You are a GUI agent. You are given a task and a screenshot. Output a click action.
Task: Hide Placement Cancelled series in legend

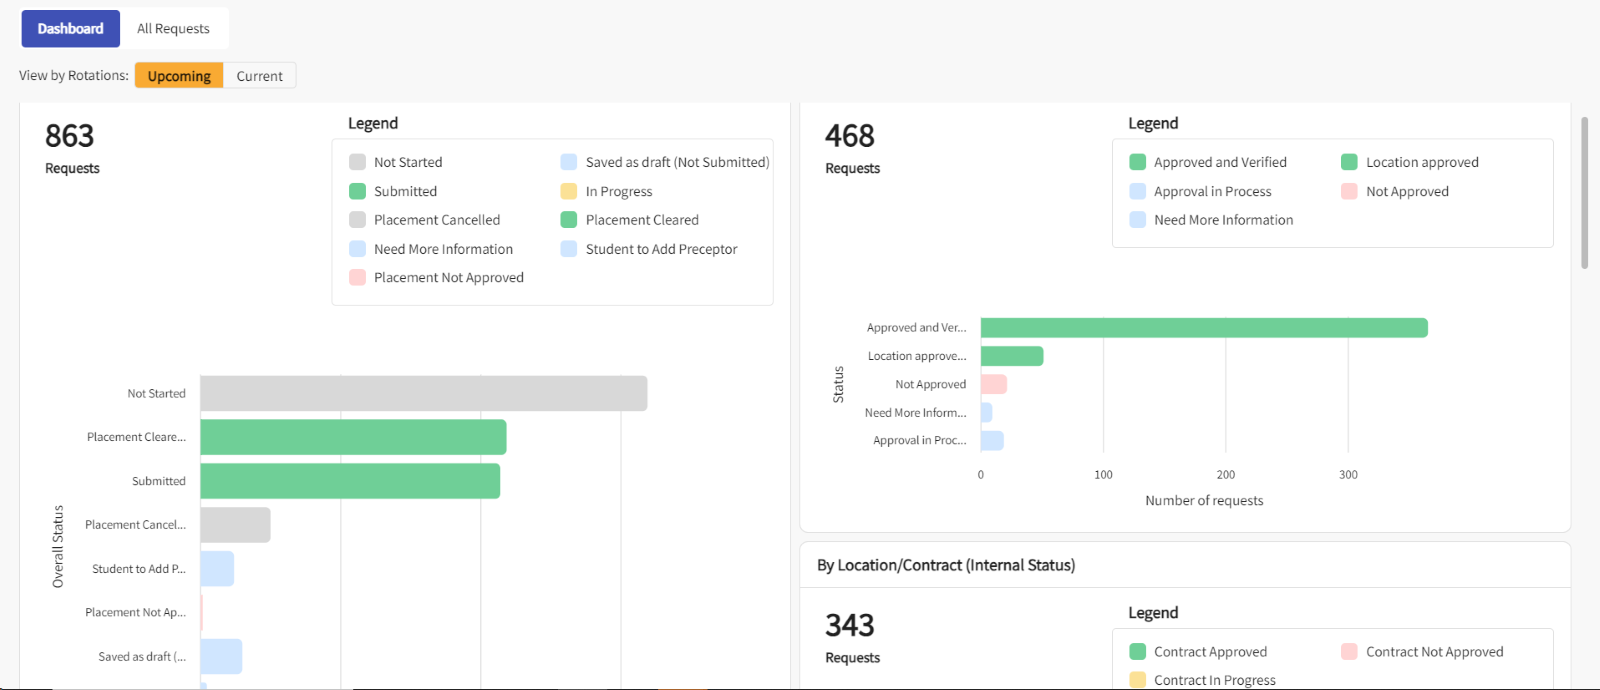coord(436,220)
